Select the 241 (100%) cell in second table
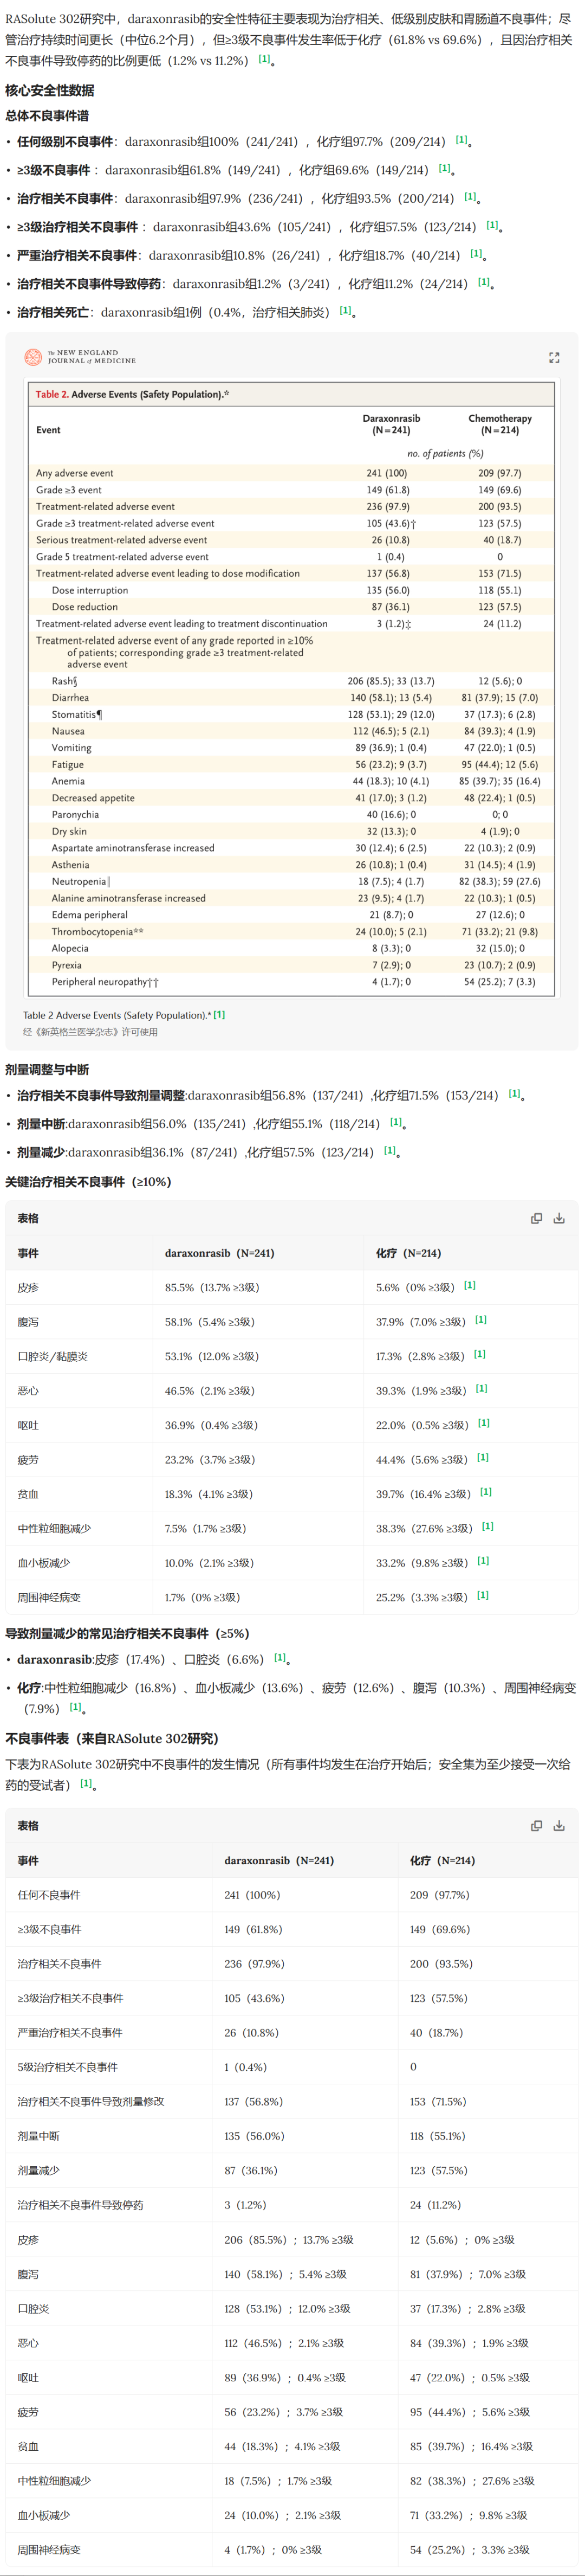585x2576 pixels. point(252,1895)
